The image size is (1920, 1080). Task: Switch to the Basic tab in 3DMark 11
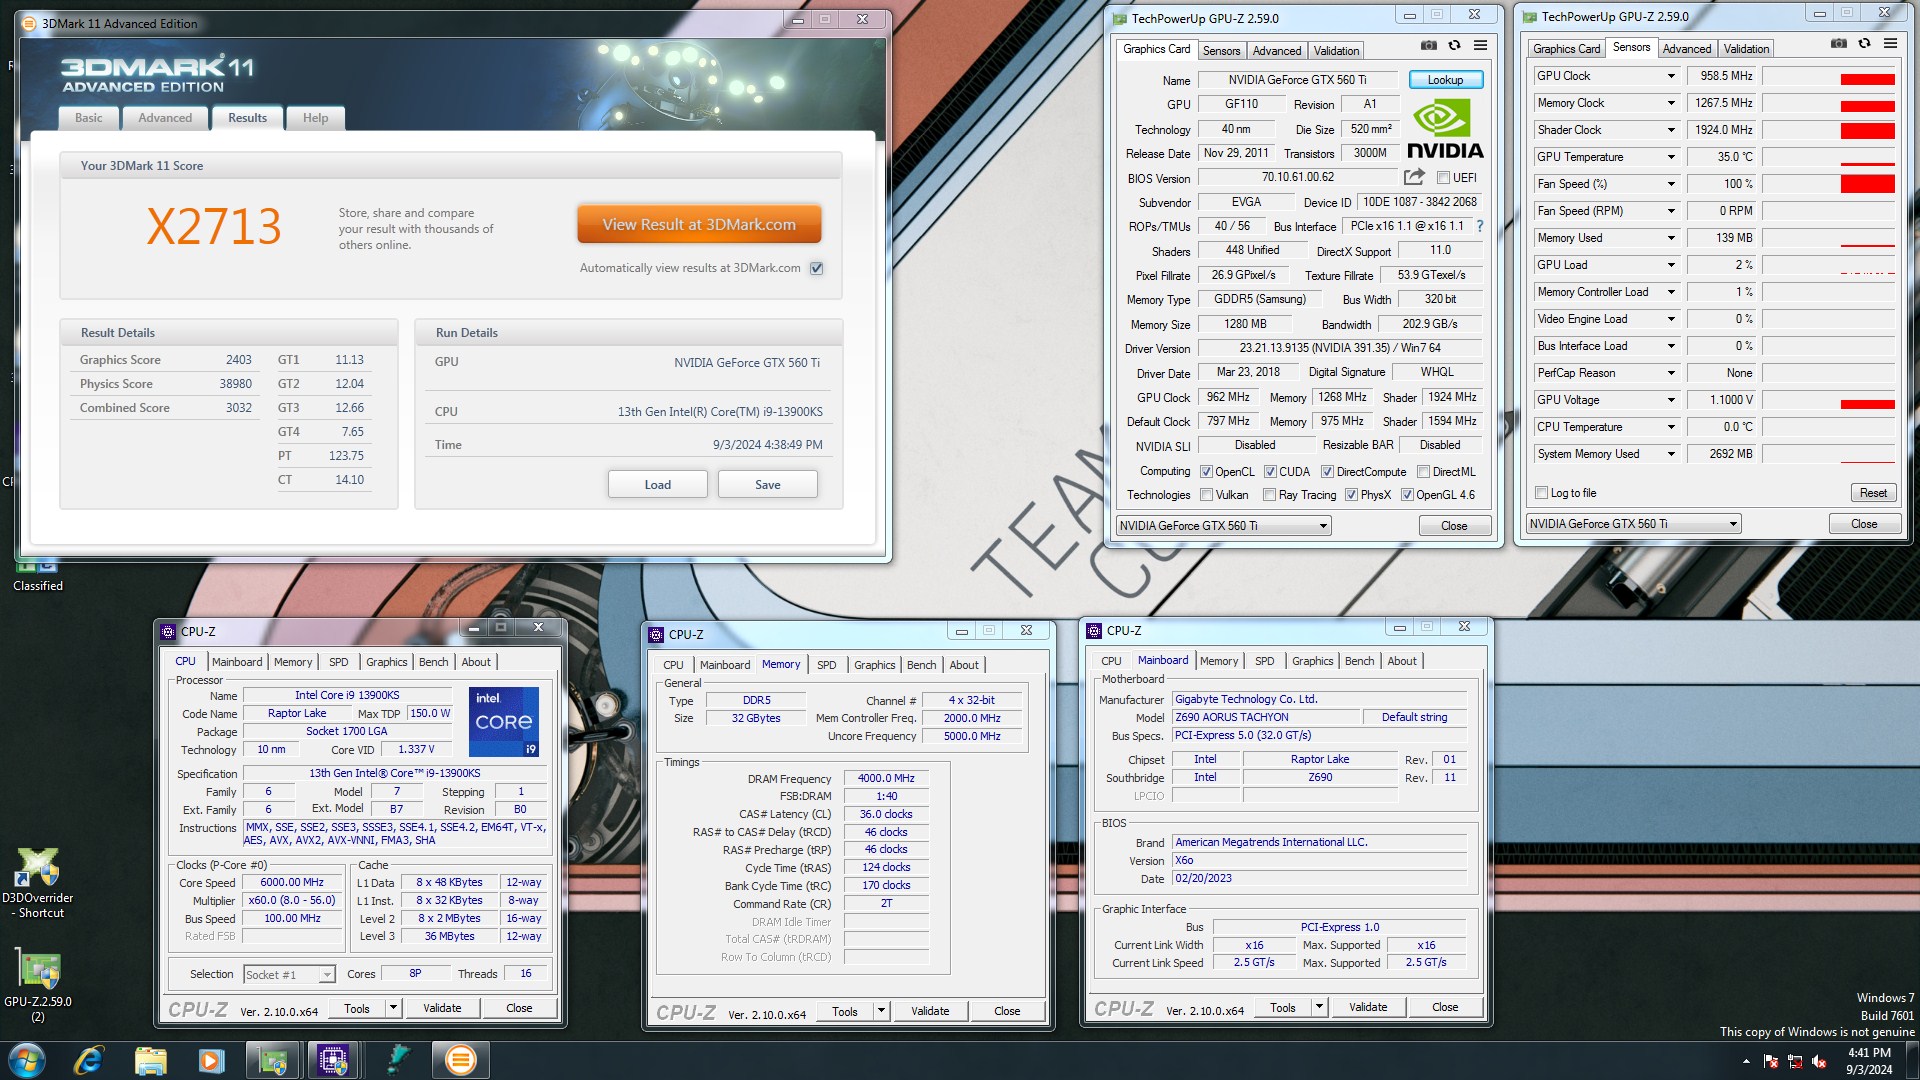88,118
